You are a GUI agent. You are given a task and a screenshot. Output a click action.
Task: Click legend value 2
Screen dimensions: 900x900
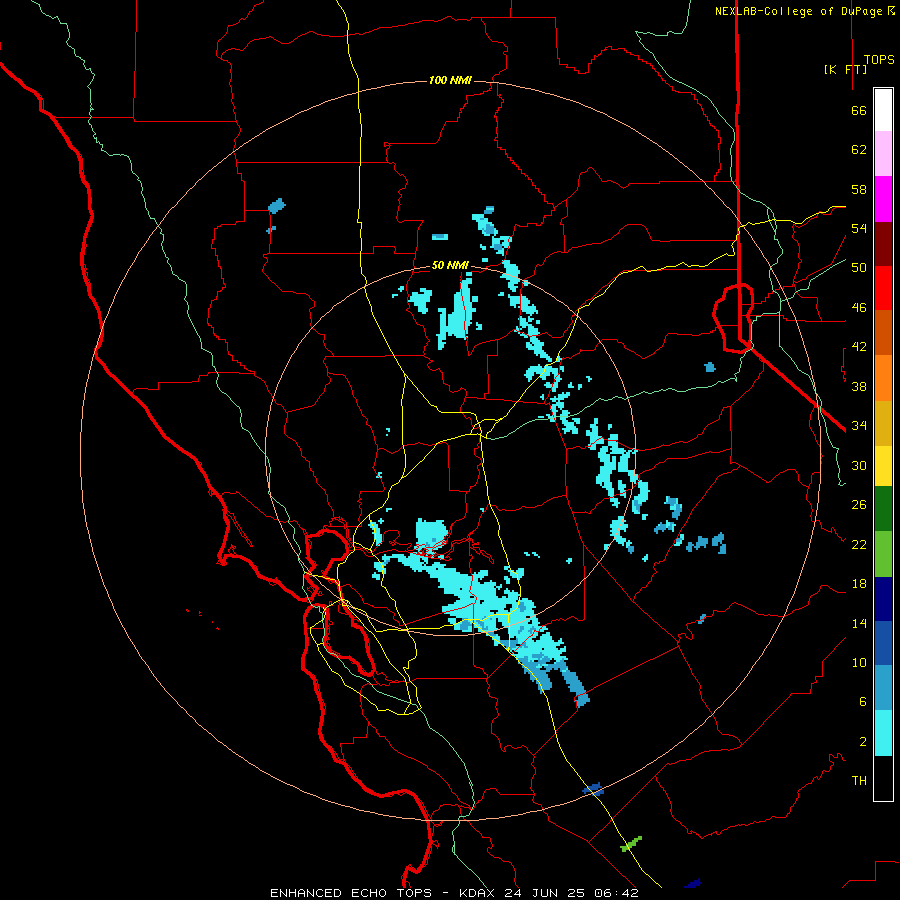tap(862, 742)
